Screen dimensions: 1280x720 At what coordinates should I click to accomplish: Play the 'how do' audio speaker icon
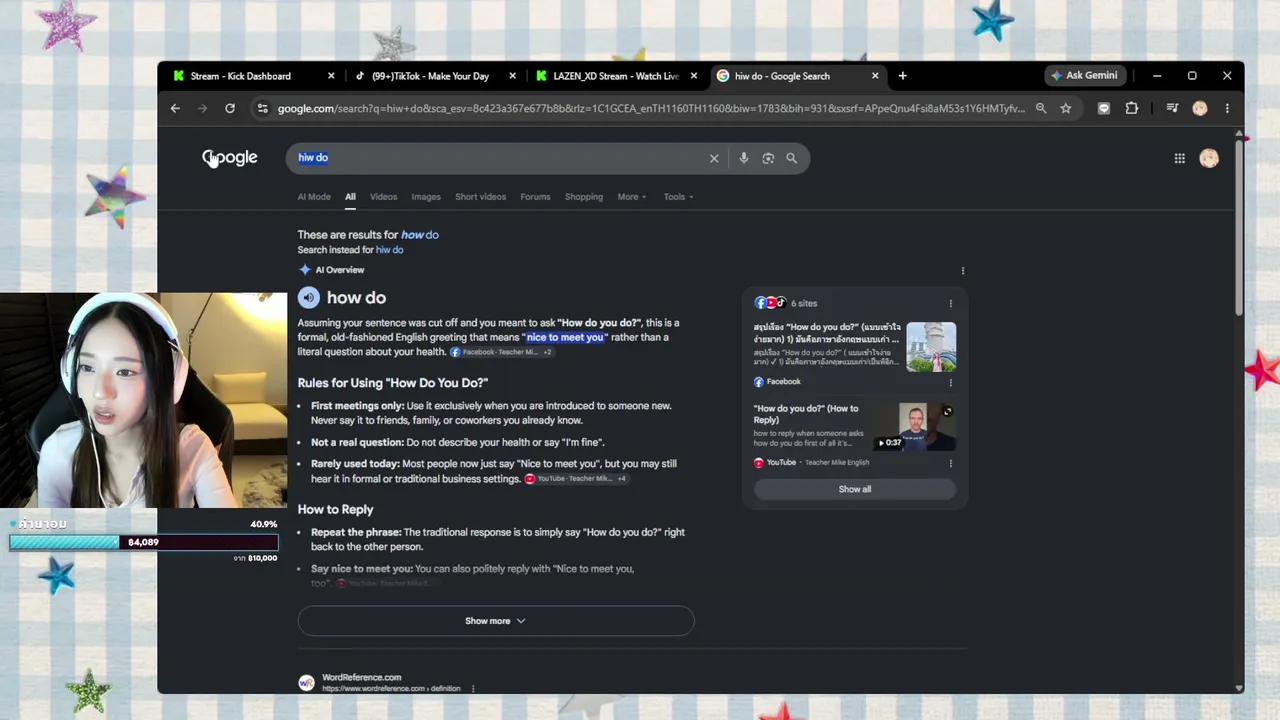point(309,297)
